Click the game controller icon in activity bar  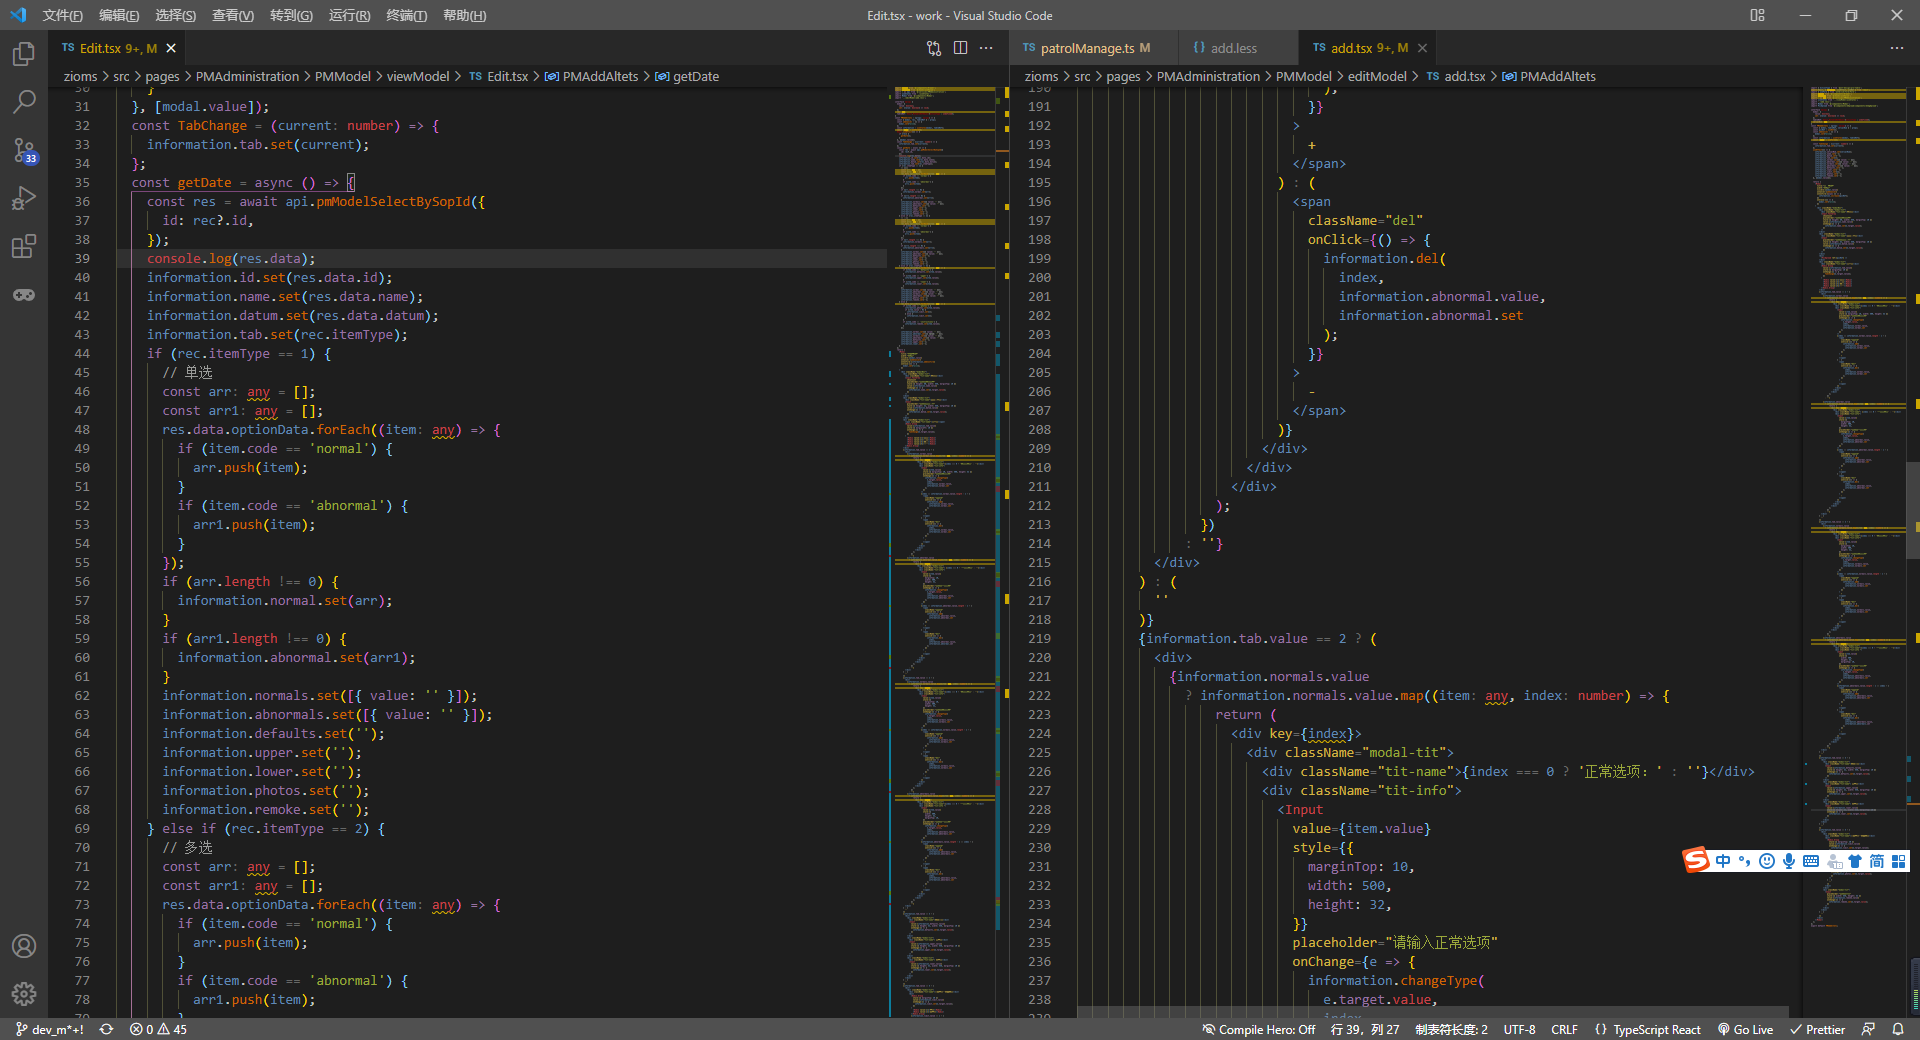tap(24, 294)
